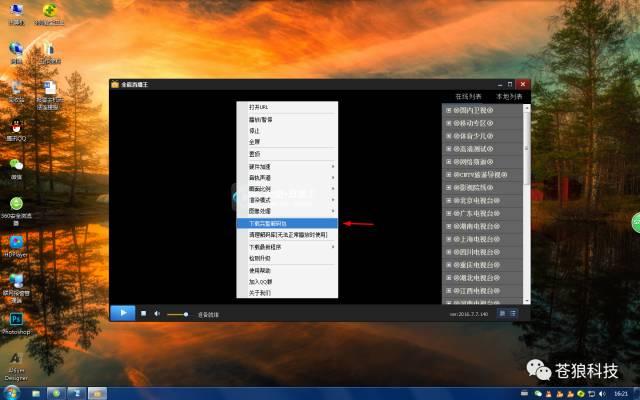Expand the ◎高清测试◎ channel group
640x400 pixels.
449,149
